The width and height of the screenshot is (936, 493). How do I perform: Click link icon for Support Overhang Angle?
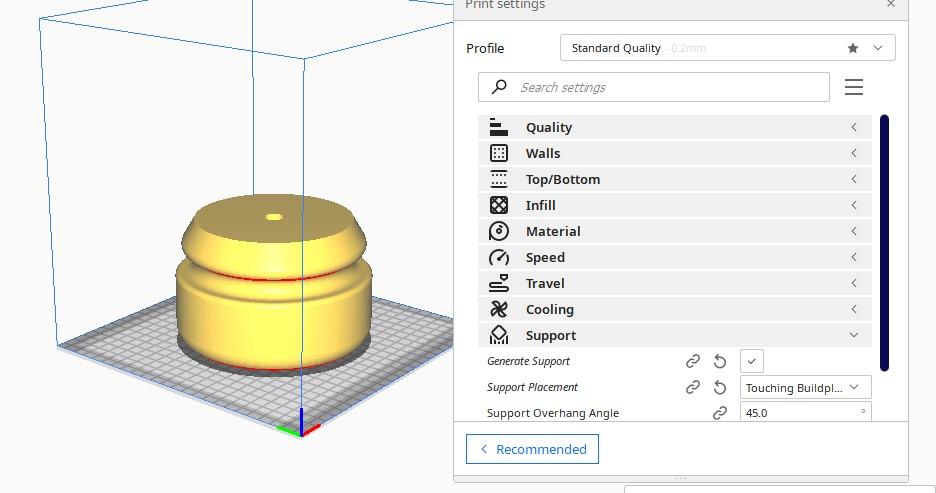[x=720, y=413]
